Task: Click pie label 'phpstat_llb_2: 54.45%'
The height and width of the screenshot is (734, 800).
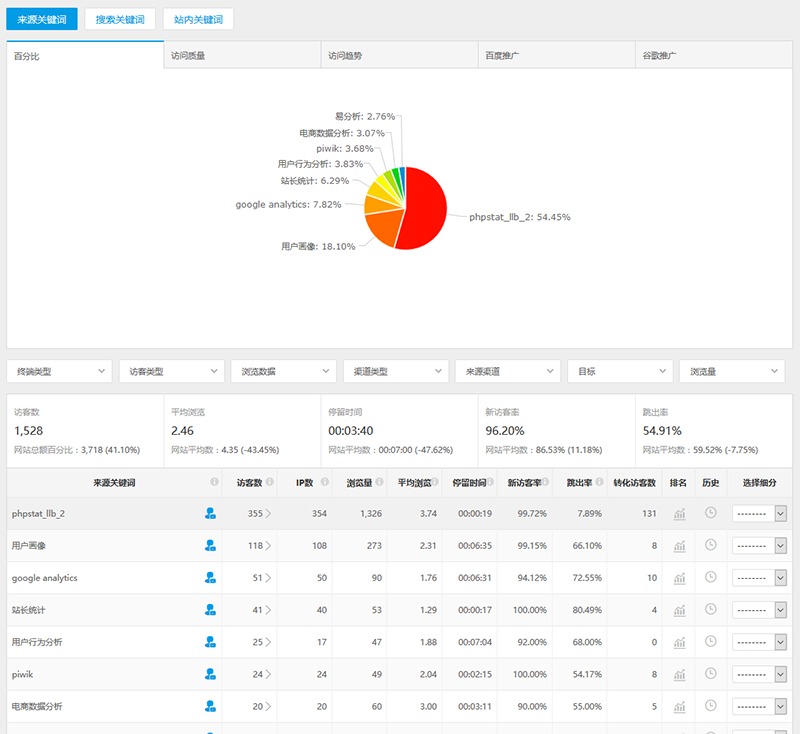Action: (x=520, y=217)
